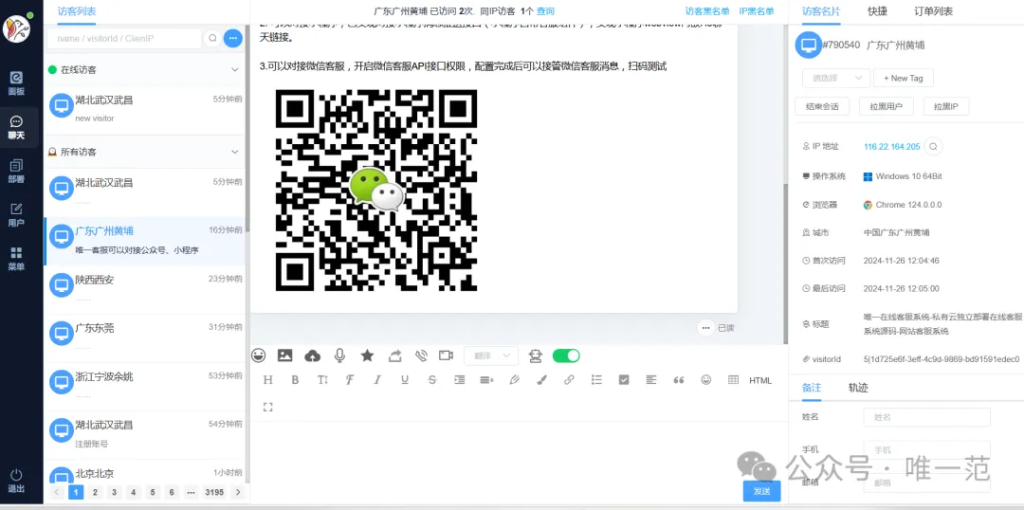Click the font size T icon
Image resolution: width=1024 pixels, height=510 pixels.
323,380
